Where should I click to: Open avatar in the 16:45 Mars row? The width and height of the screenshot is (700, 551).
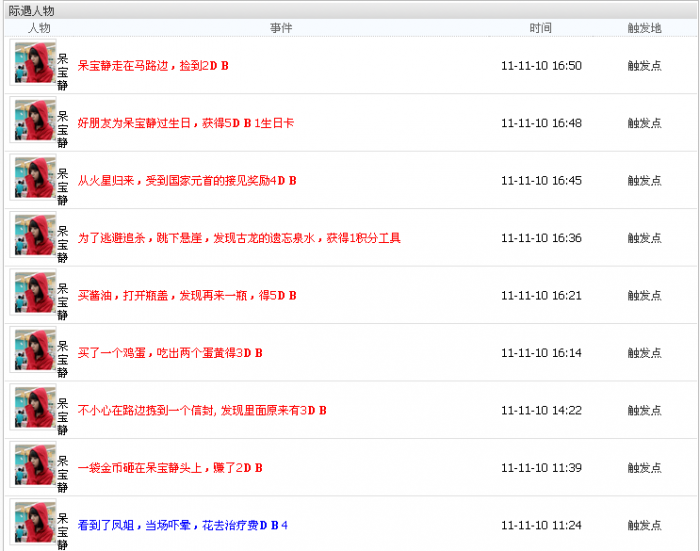pyautogui.click(x=33, y=177)
